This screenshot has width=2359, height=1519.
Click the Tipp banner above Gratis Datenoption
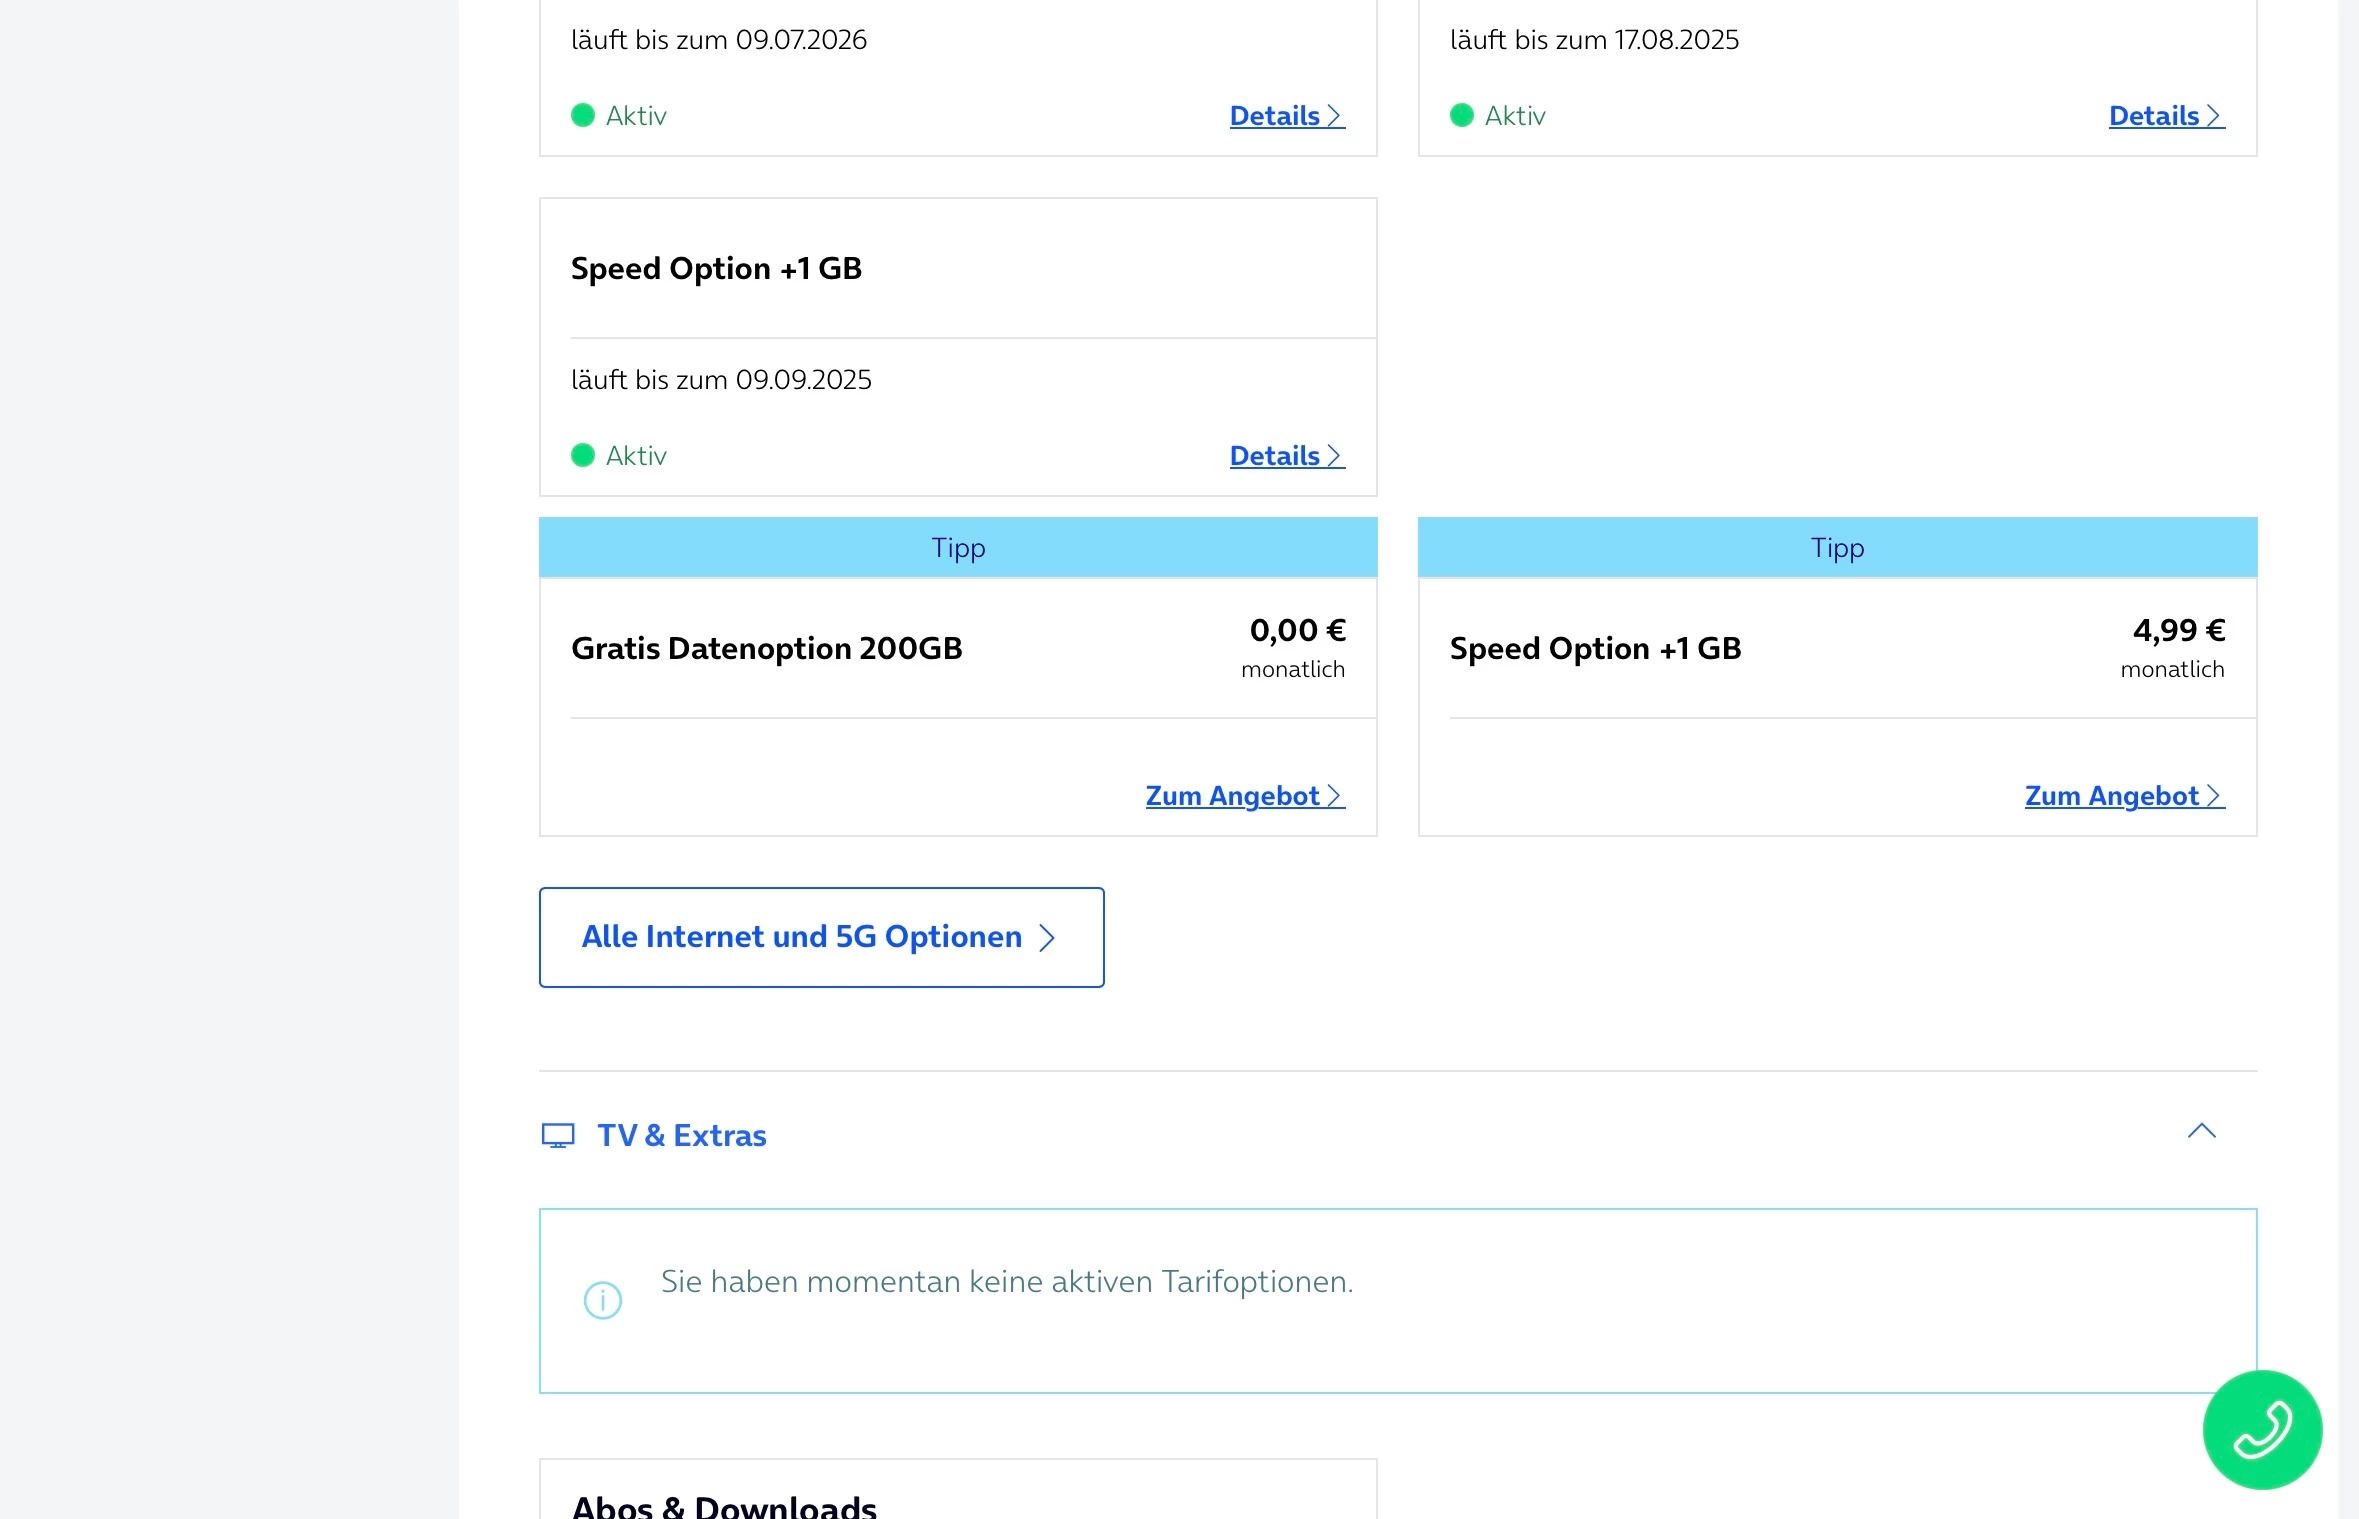(958, 547)
